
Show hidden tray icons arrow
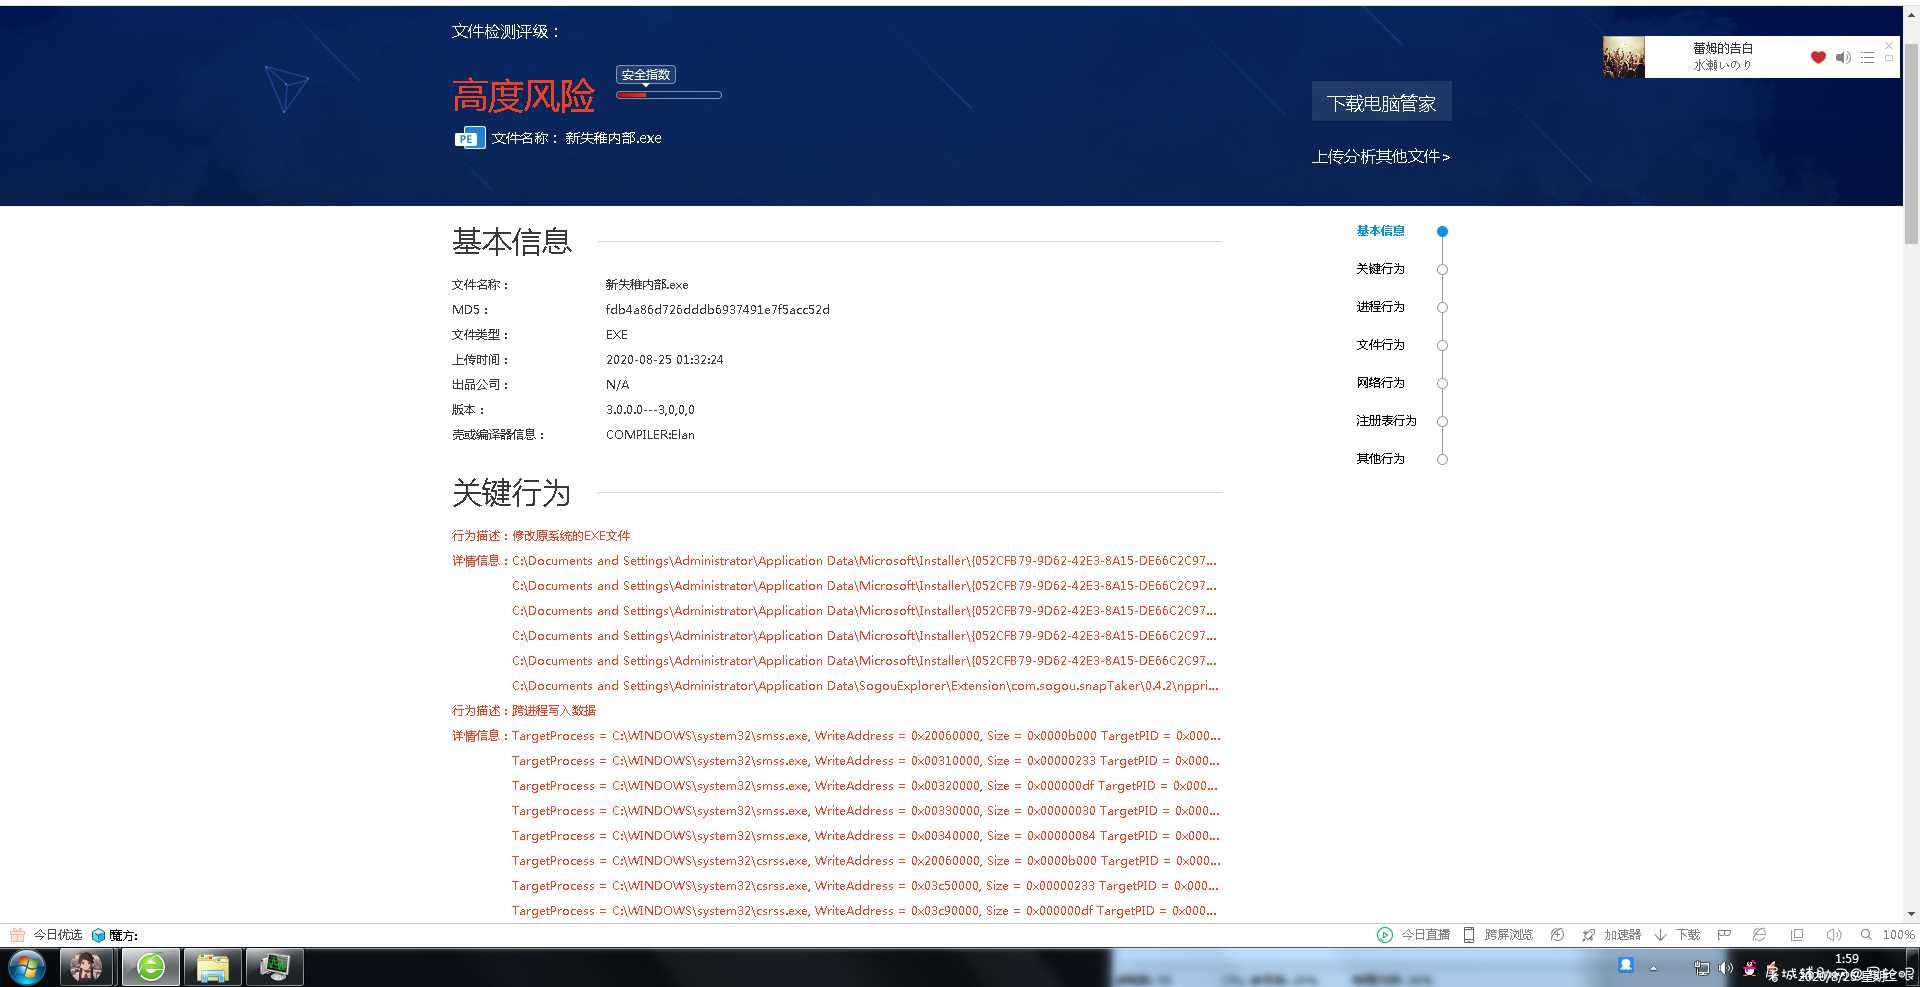coord(1653,968)
